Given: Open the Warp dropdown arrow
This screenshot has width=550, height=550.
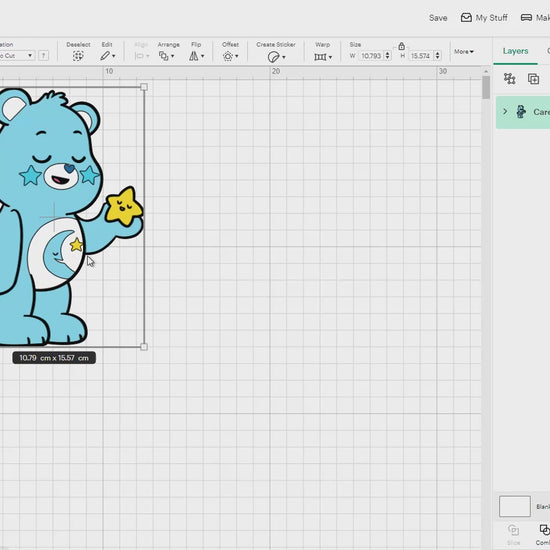Looking at the screenshot, I should tap(330, 57).
